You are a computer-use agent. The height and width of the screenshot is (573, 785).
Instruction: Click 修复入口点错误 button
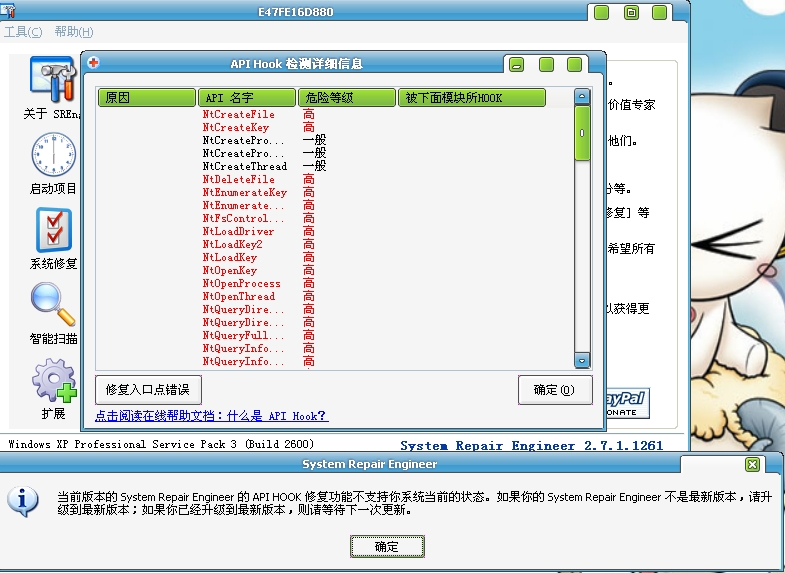point(148,390)
